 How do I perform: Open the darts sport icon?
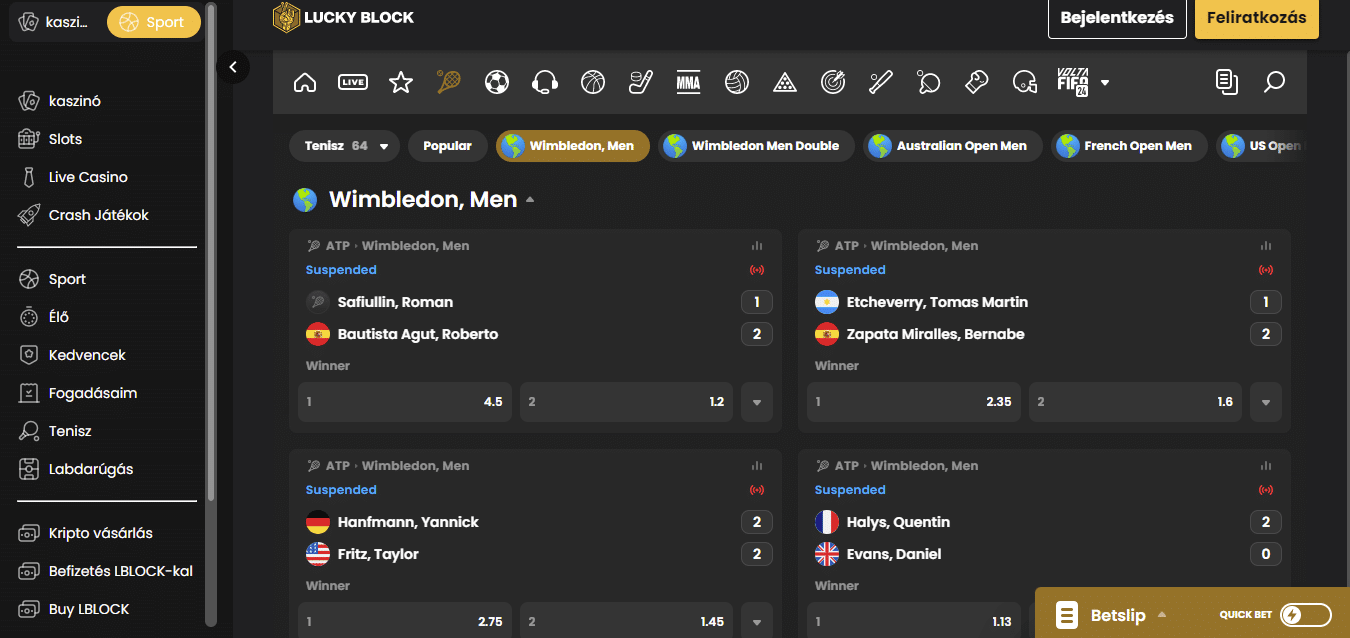[832, 82]
